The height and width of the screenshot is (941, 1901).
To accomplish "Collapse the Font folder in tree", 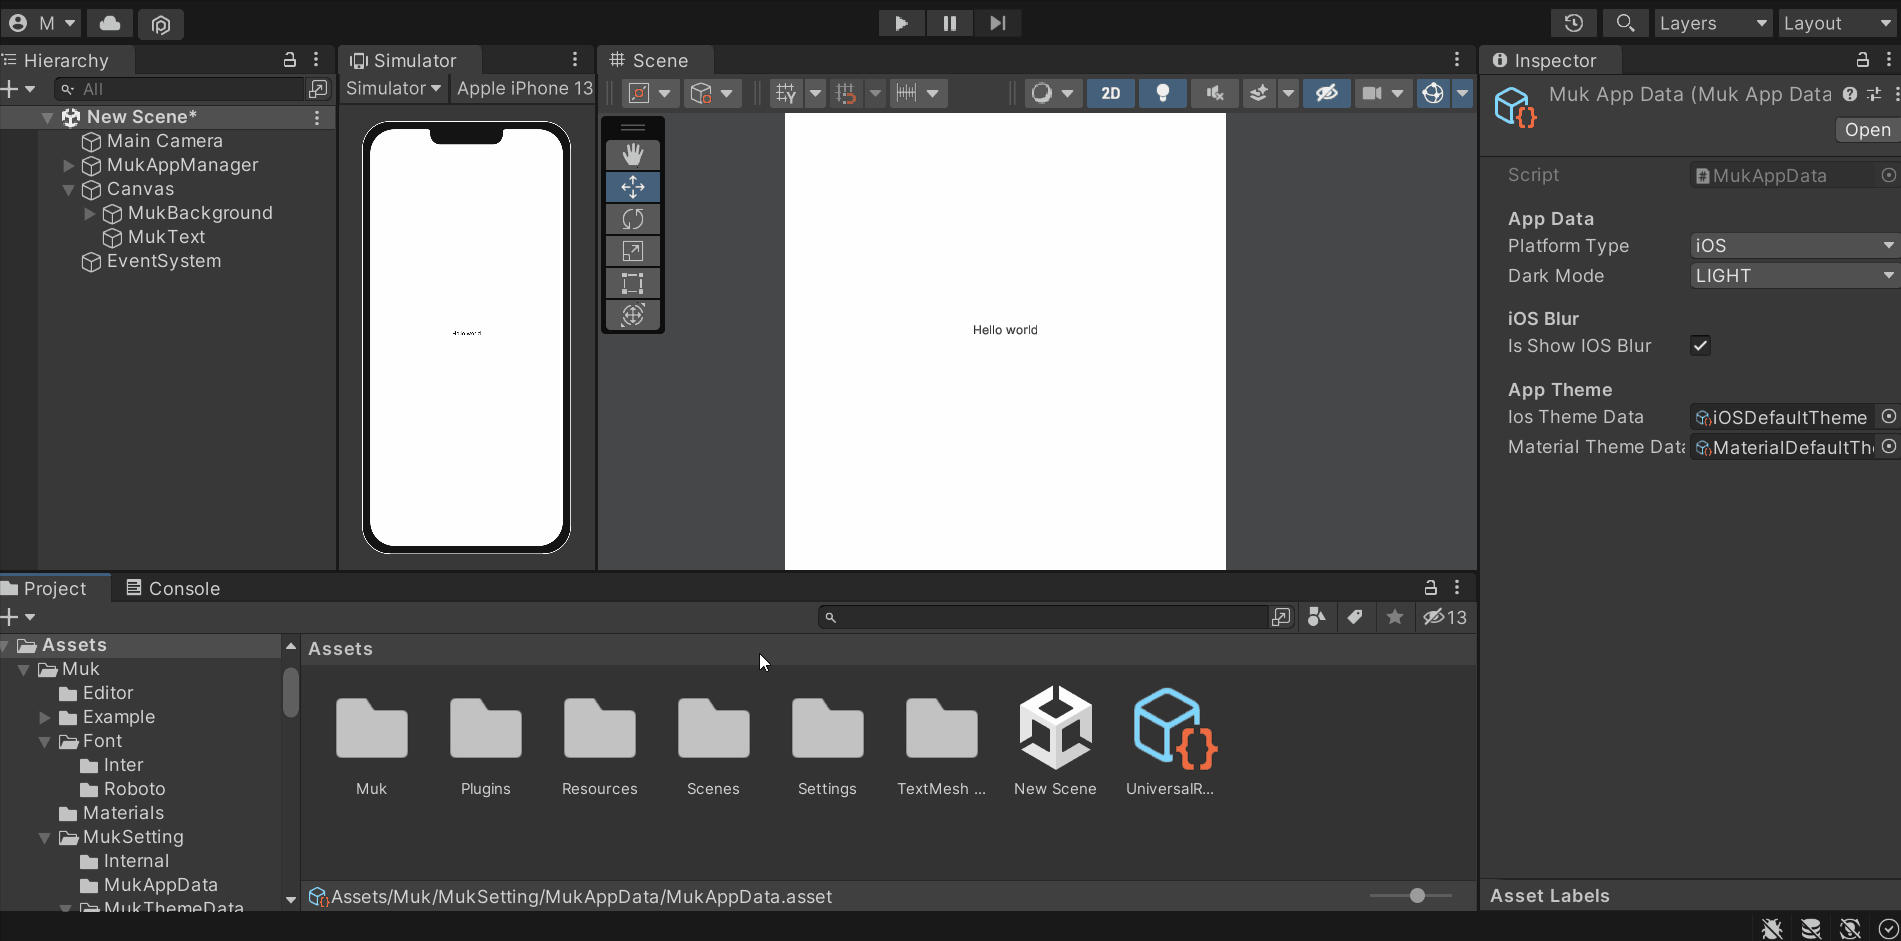I will click(45, 741).
